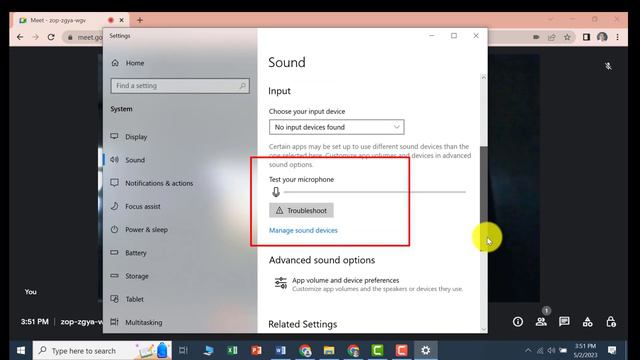Bookmark this page with star icon

point(567,37)
